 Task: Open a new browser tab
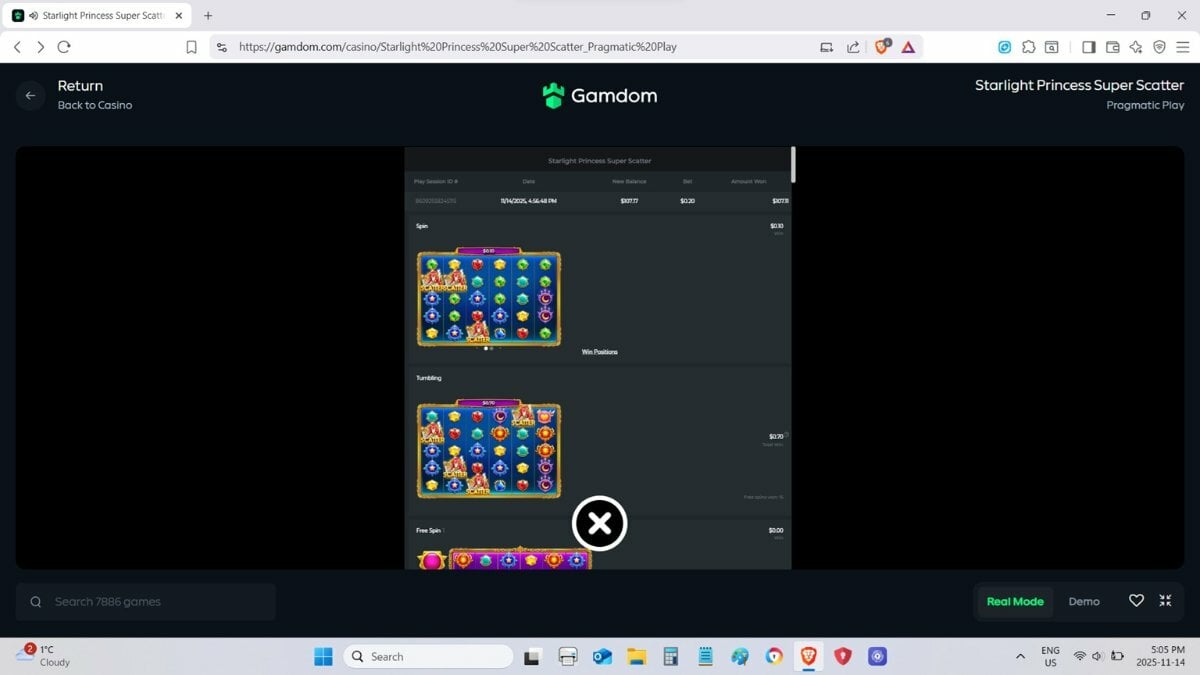[208, 16]
